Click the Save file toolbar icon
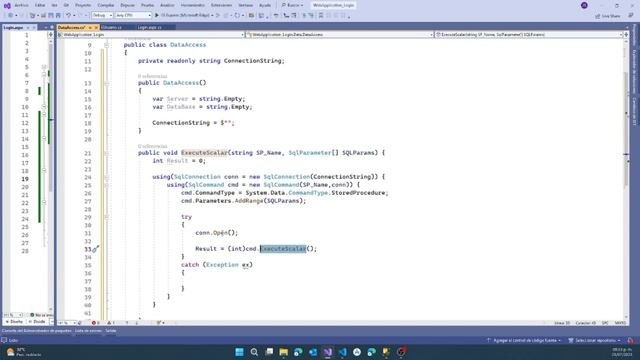The width and height of the screenshot is (640, 360). 51,15
